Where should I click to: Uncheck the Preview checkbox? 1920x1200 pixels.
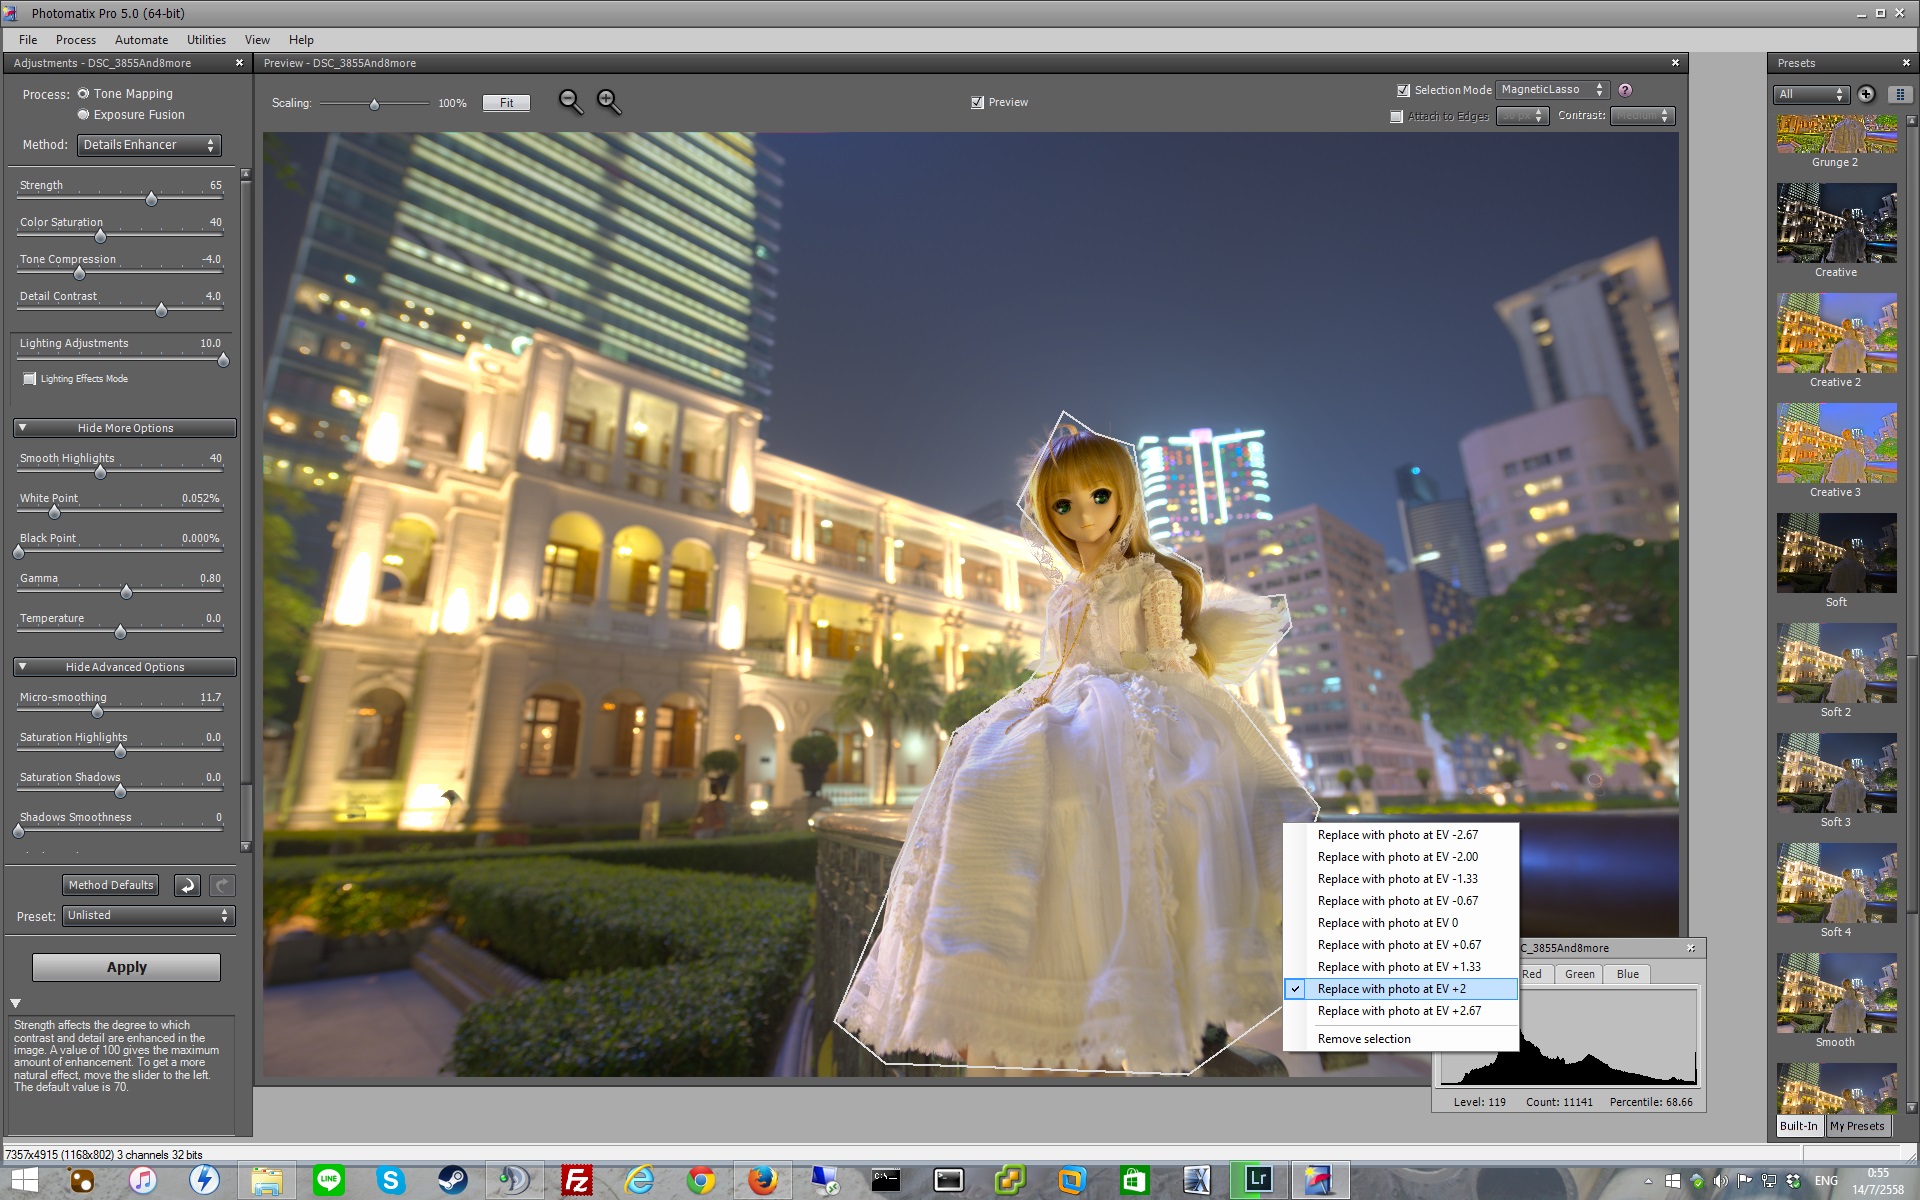click(977, 102)
